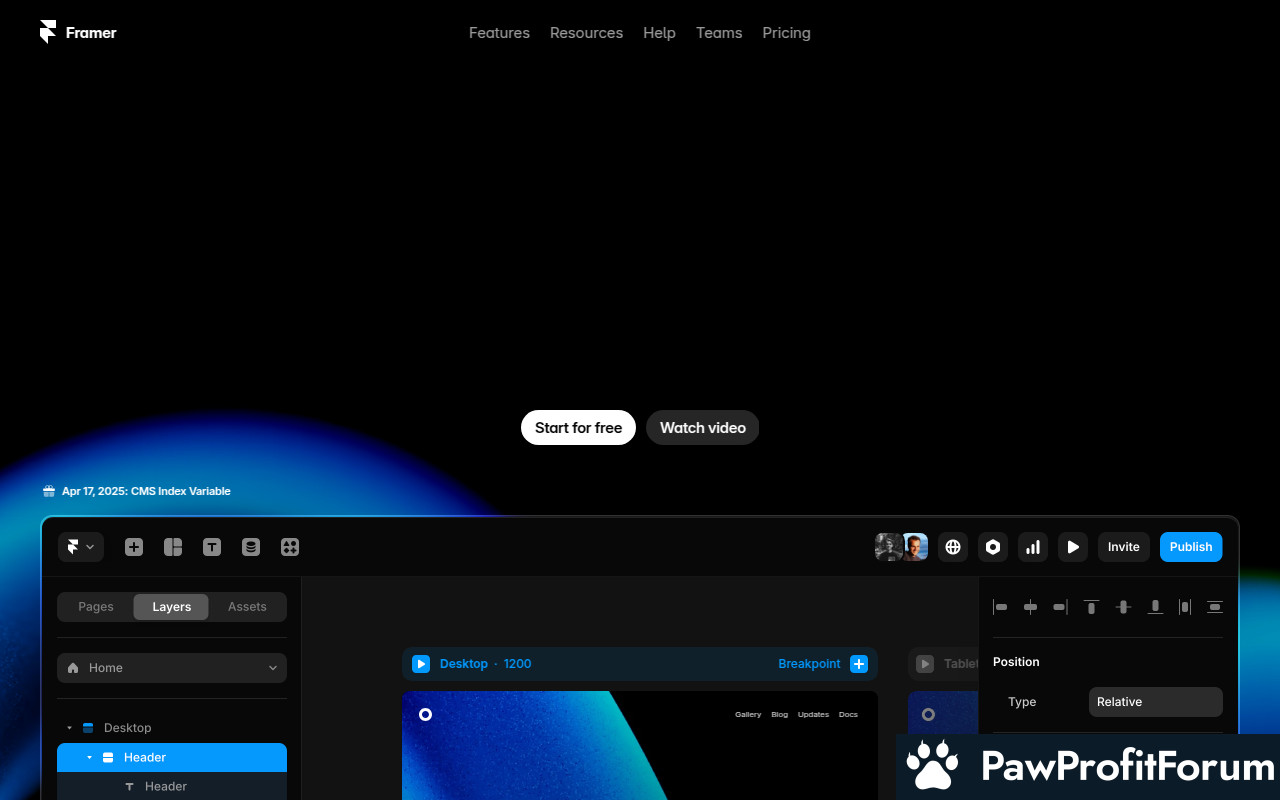The image size is (1280, 800).
Task: Click the second collaborator avatar
Action: pos(915,547)
